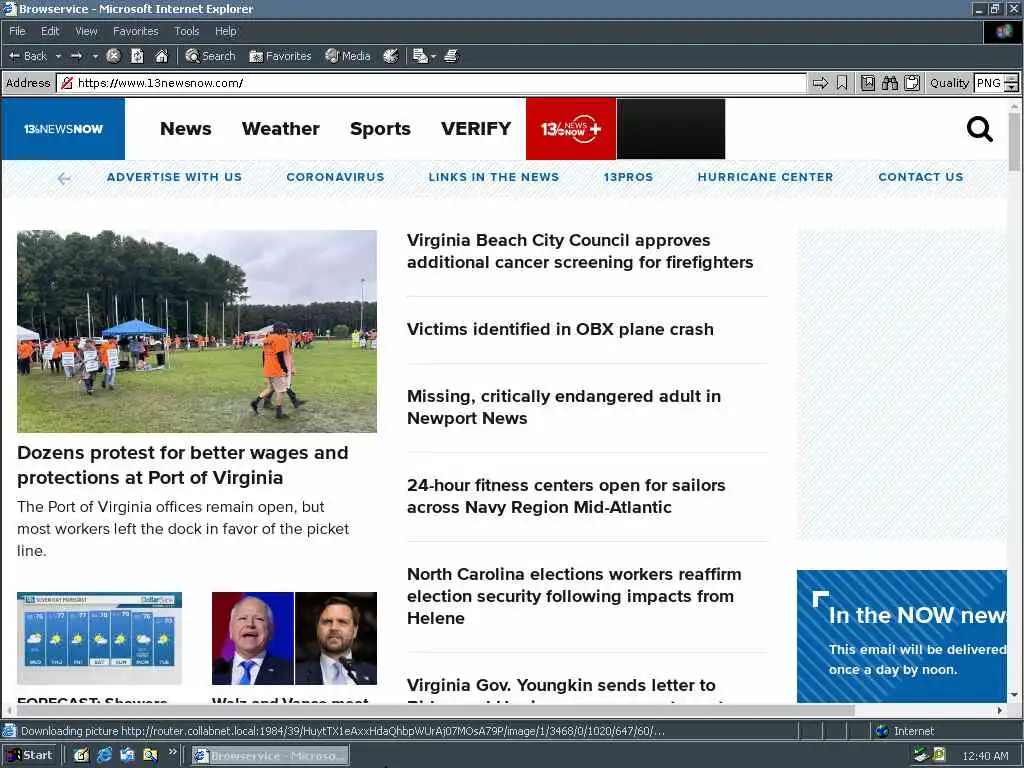
Task: Open the Media toolbar button
Action: pyautogui.click(x=348, y=56)
